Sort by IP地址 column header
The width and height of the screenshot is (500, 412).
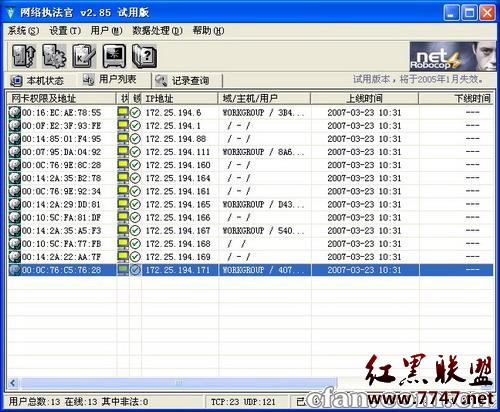pyautogui.click(x=180, y=98)
